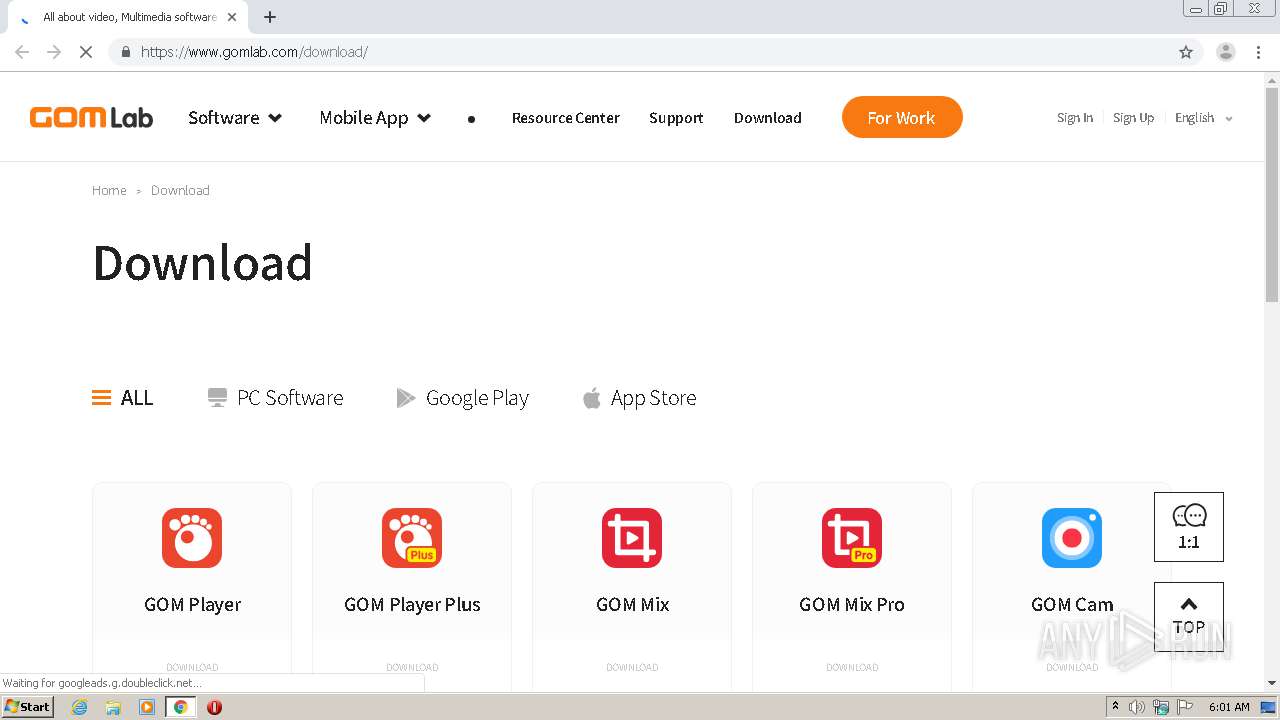
Task: Open the media player taskbar icon
Action: 147,707
